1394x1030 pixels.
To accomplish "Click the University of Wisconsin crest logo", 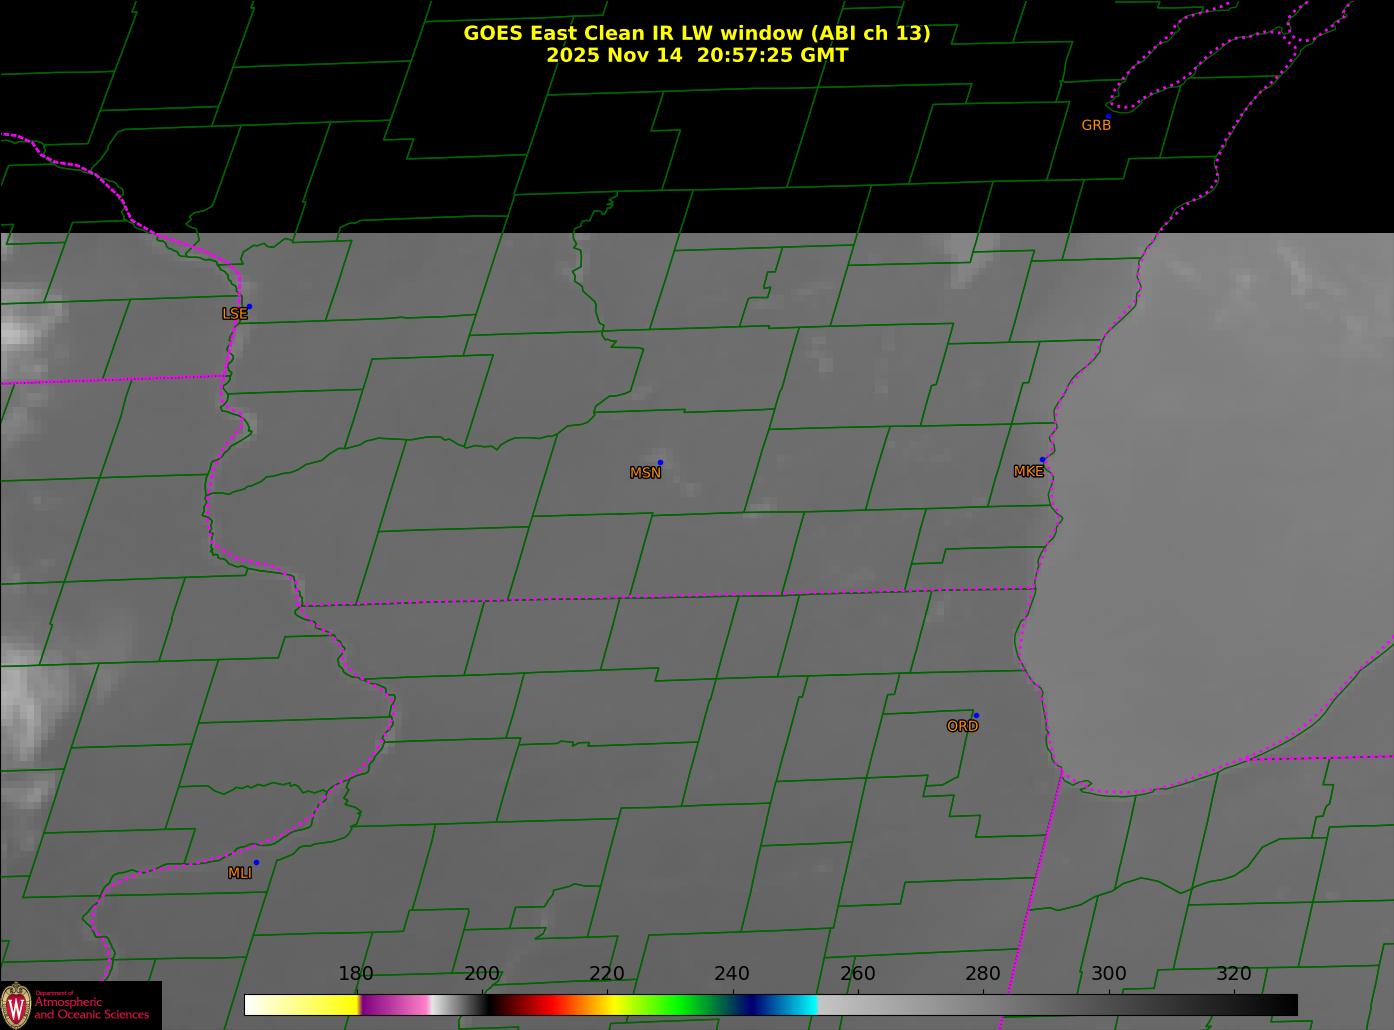I will [x=16, y=1004].
